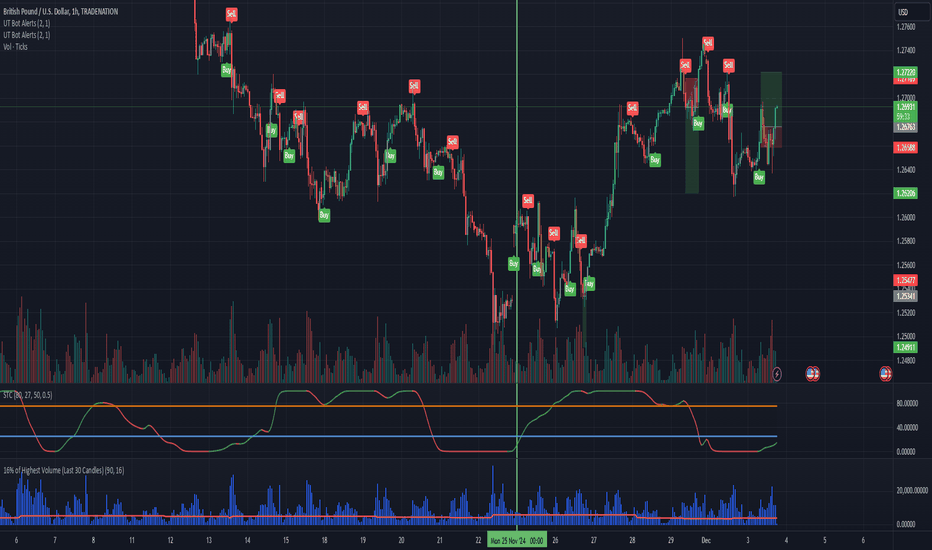Viewport: 932px width, 550px height.
Task: Click the red 1.25477 price label
Action: [x=906, y=280]
